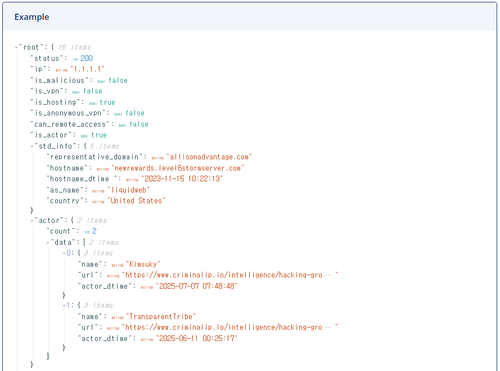Collapse the "actor" node

[32, 221]
